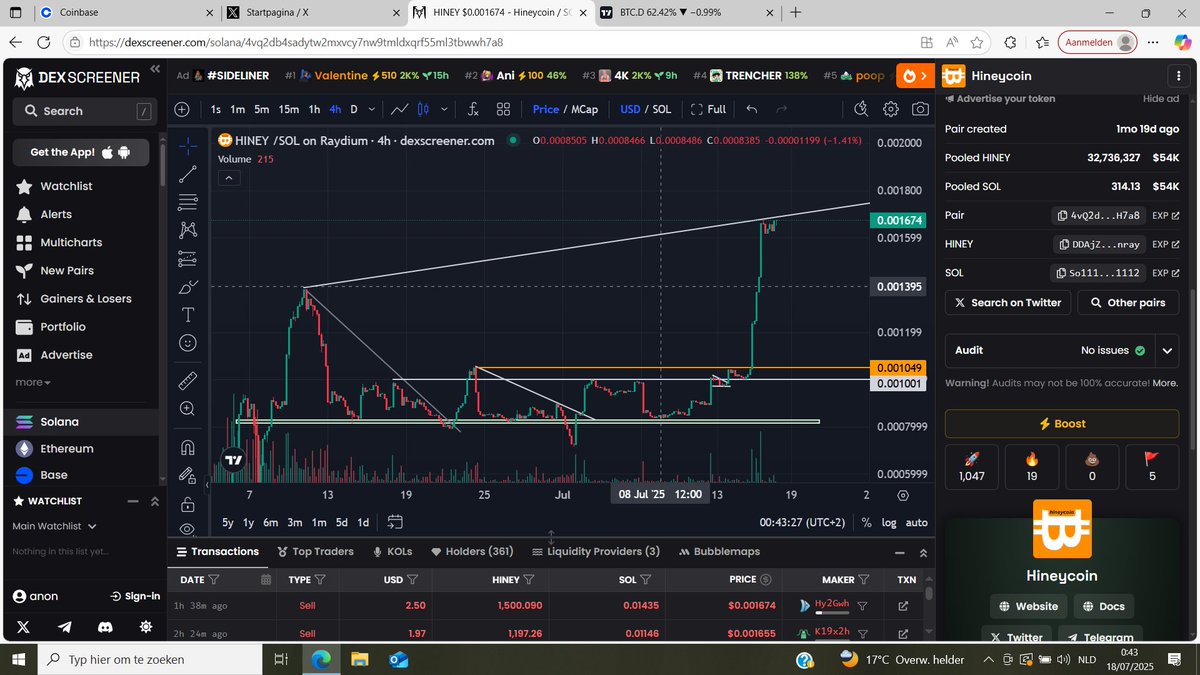Click Search on Twitter button

[x=1008, y=302]
